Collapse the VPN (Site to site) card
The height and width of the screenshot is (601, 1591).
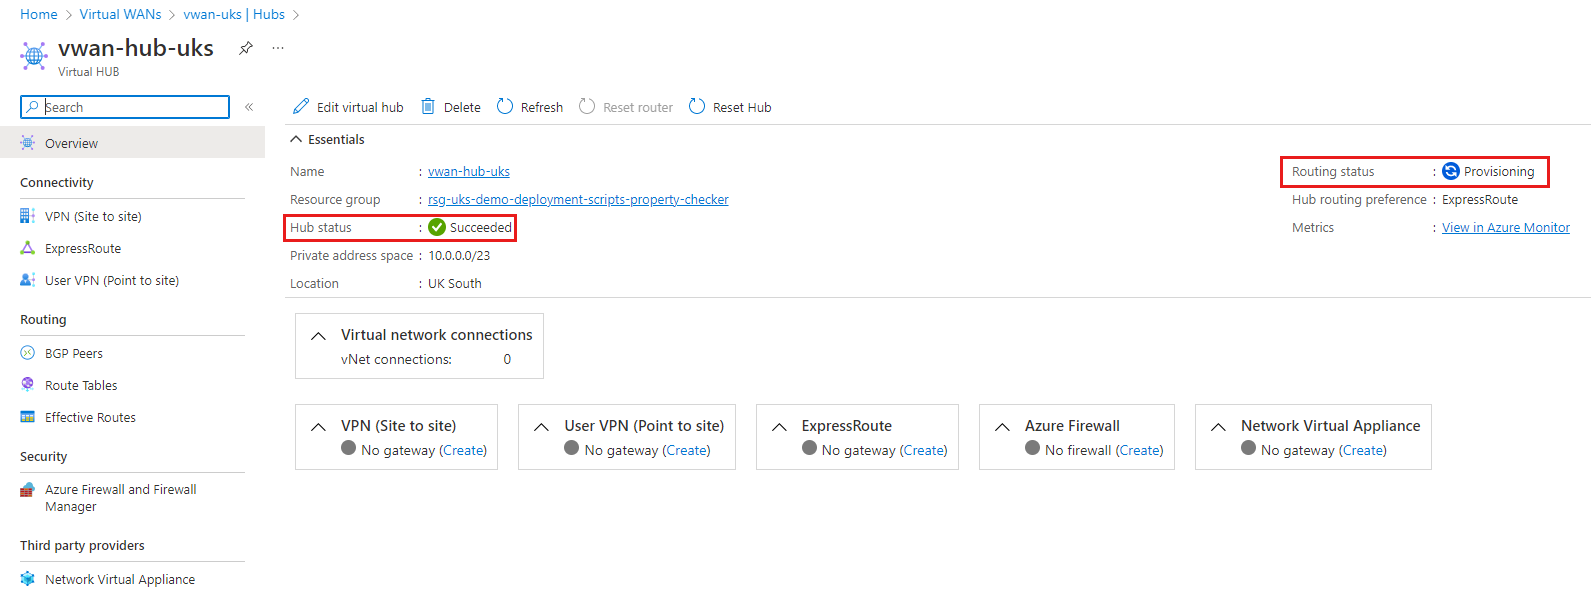pyautogui.click(x=318, y=427)
